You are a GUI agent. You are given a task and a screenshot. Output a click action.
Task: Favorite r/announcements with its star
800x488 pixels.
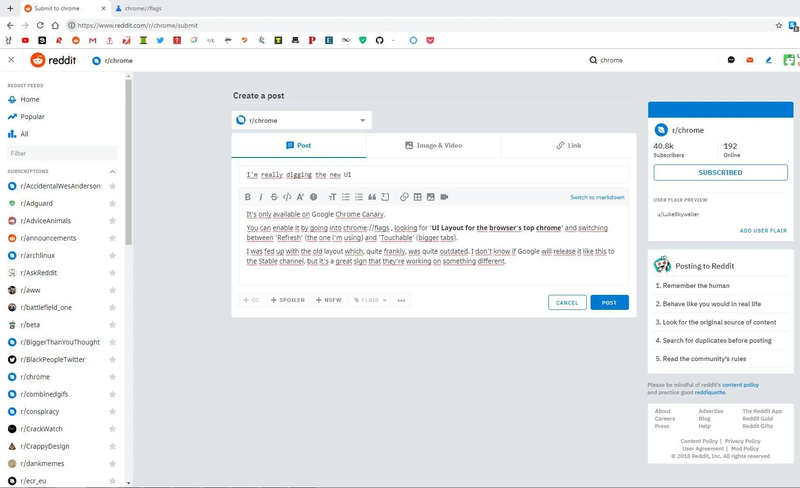click(112, 238)
